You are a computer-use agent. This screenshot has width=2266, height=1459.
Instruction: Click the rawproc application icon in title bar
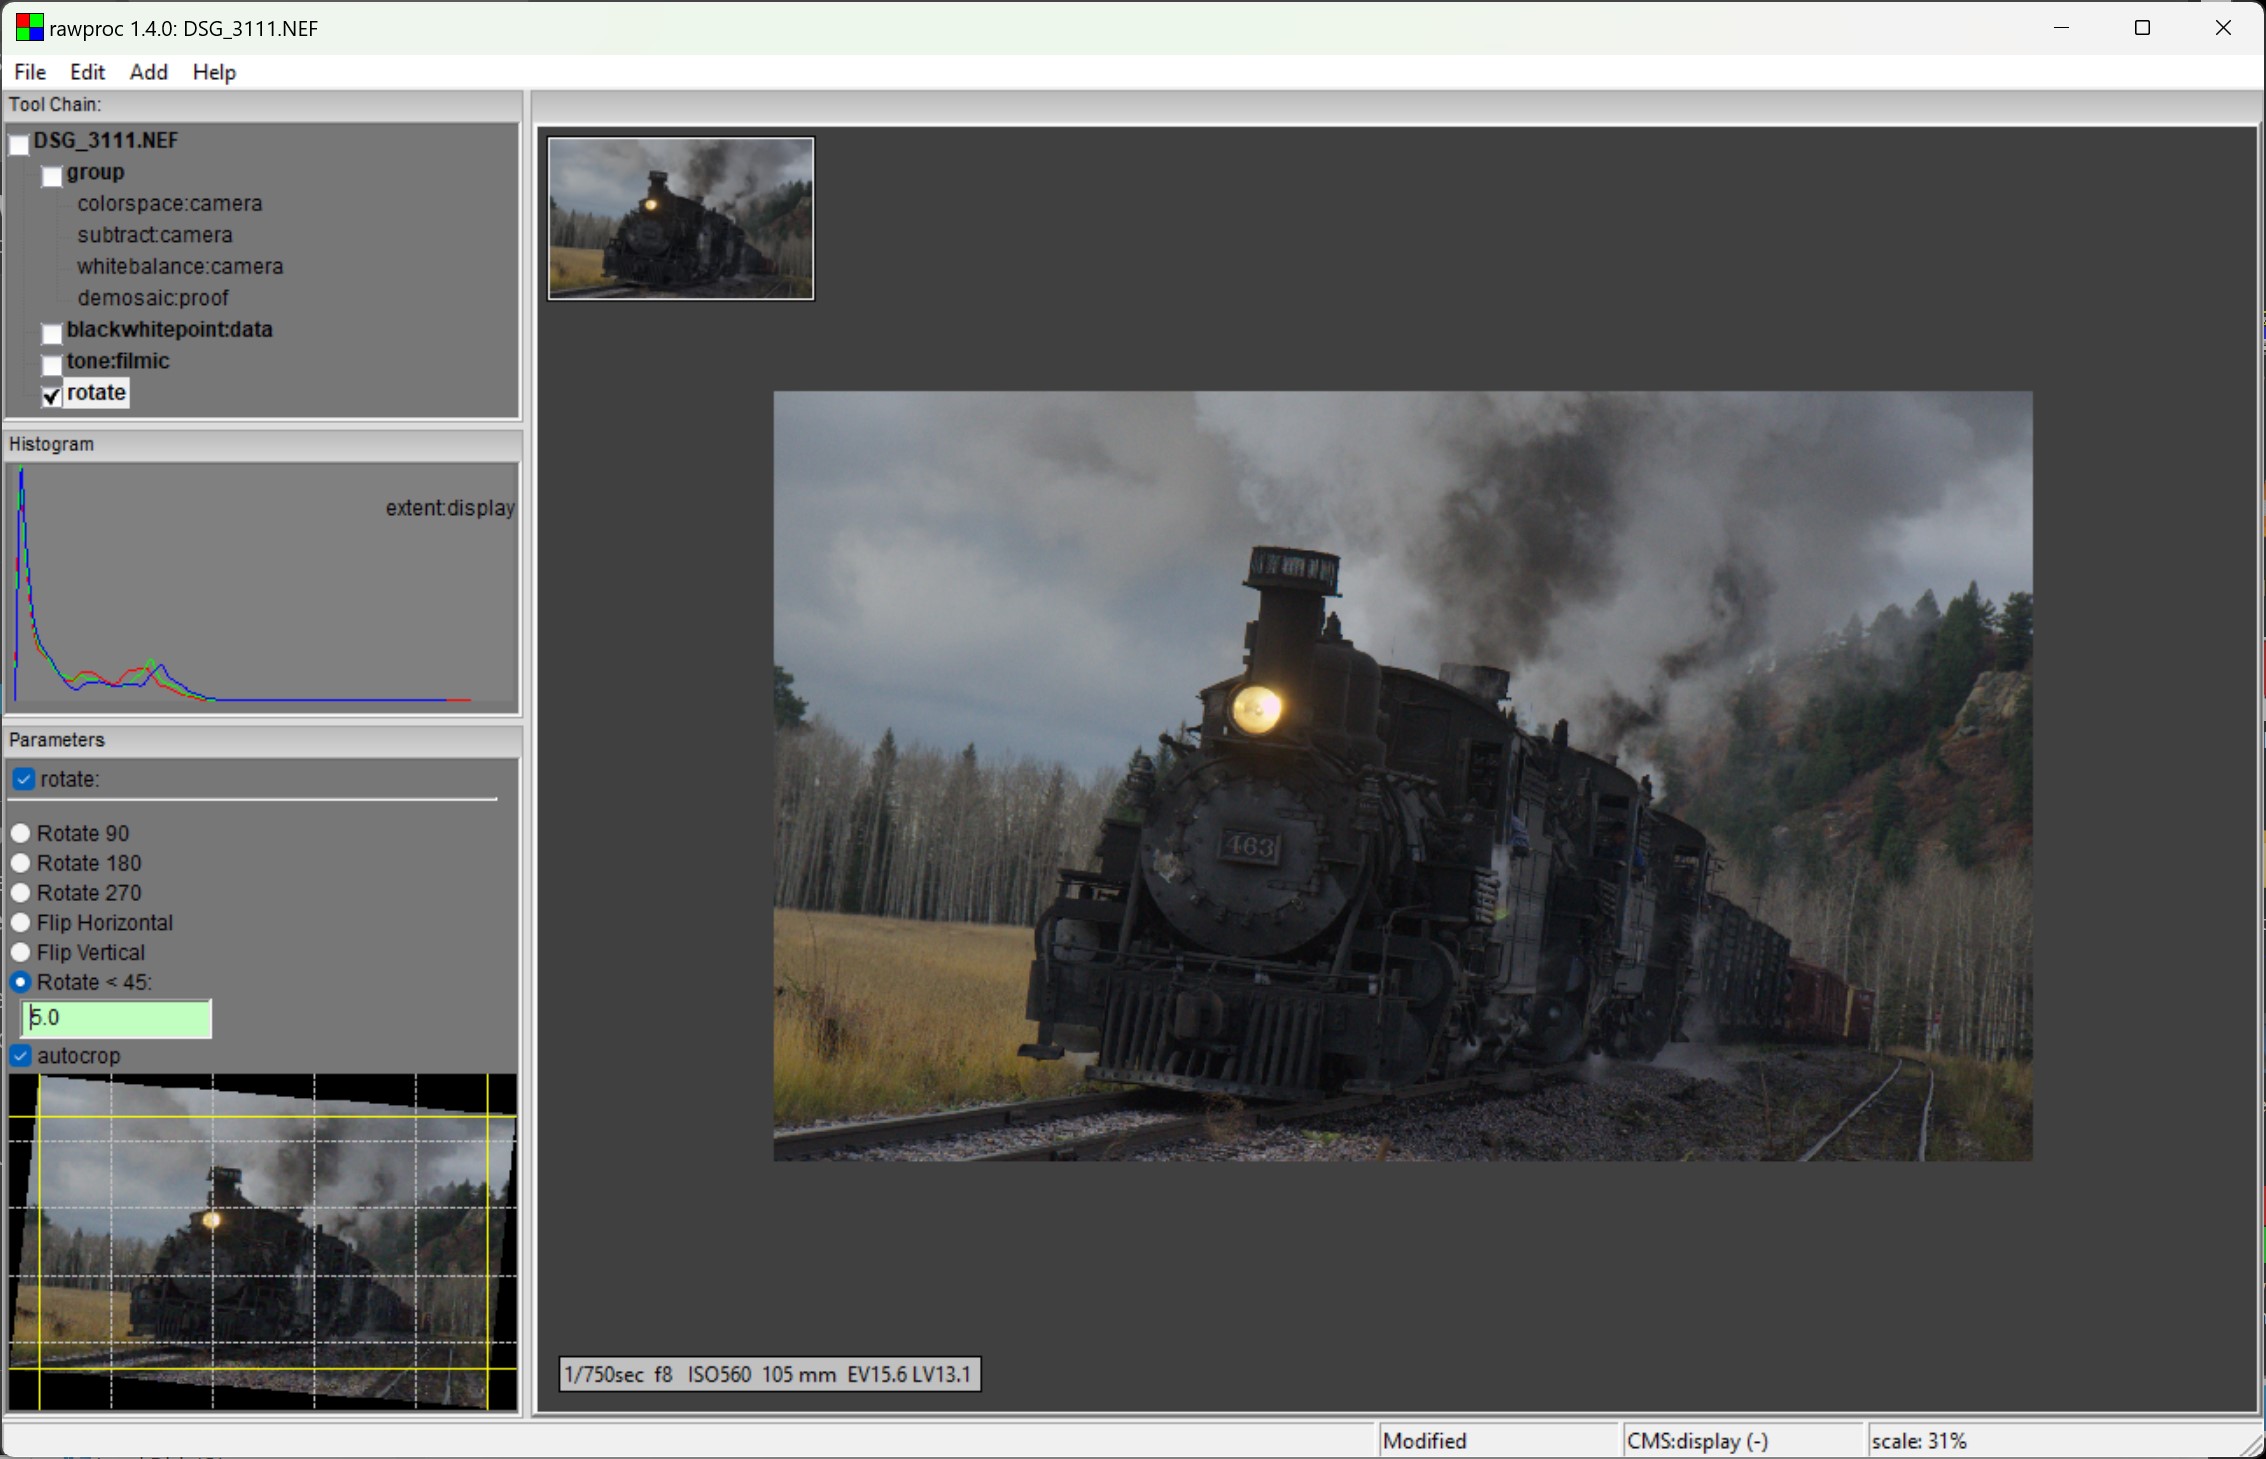click(29, 28)
